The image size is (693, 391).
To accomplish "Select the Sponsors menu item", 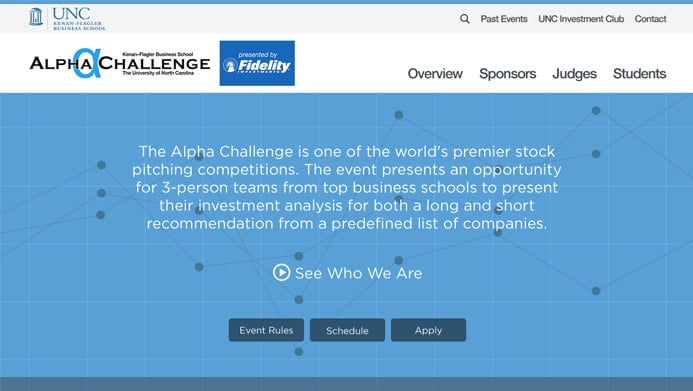I will pos(507,73).
